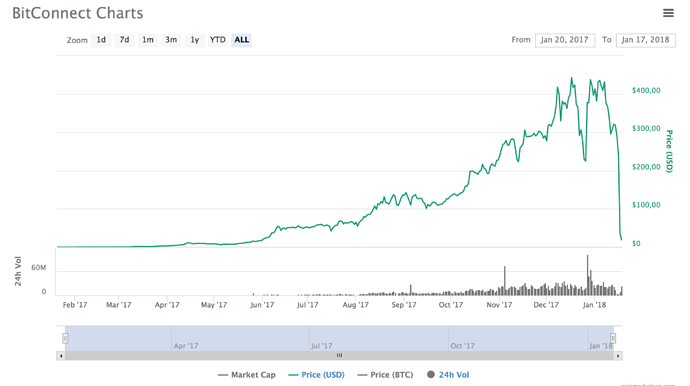Open the To date field Jan 17, 2018

[x=646, y=40]
